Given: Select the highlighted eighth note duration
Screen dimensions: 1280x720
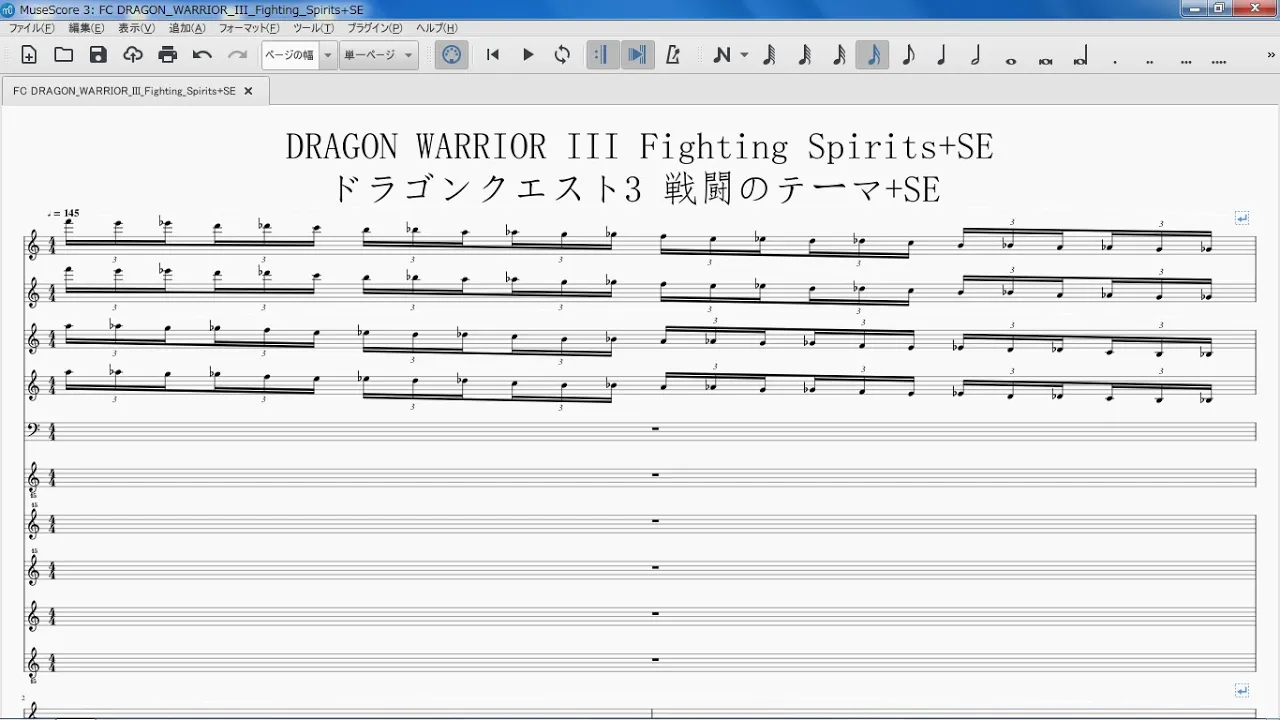Looking at the screenshot, I should (873, 55).
